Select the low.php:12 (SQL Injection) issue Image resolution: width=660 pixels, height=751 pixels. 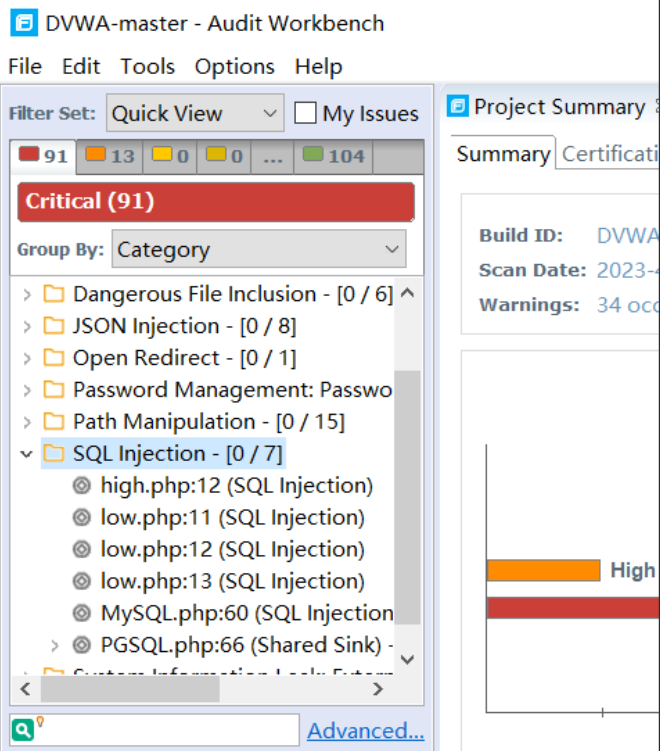pyautogui.click(x=233, y=549)
